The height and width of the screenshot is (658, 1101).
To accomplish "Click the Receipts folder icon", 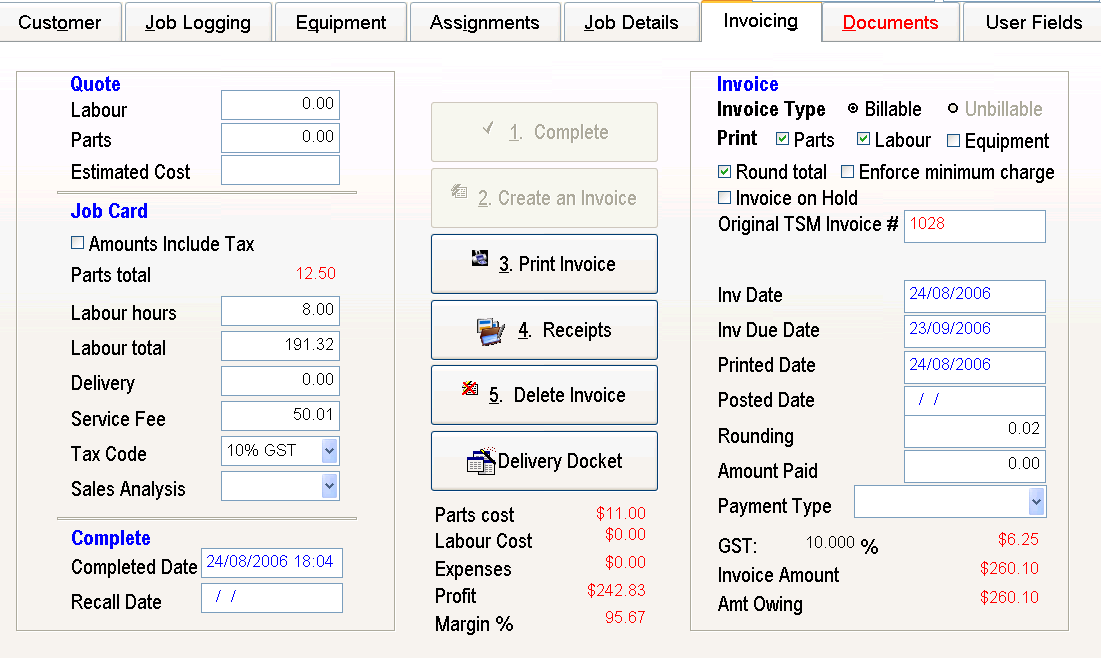I will tap(491, 331).
